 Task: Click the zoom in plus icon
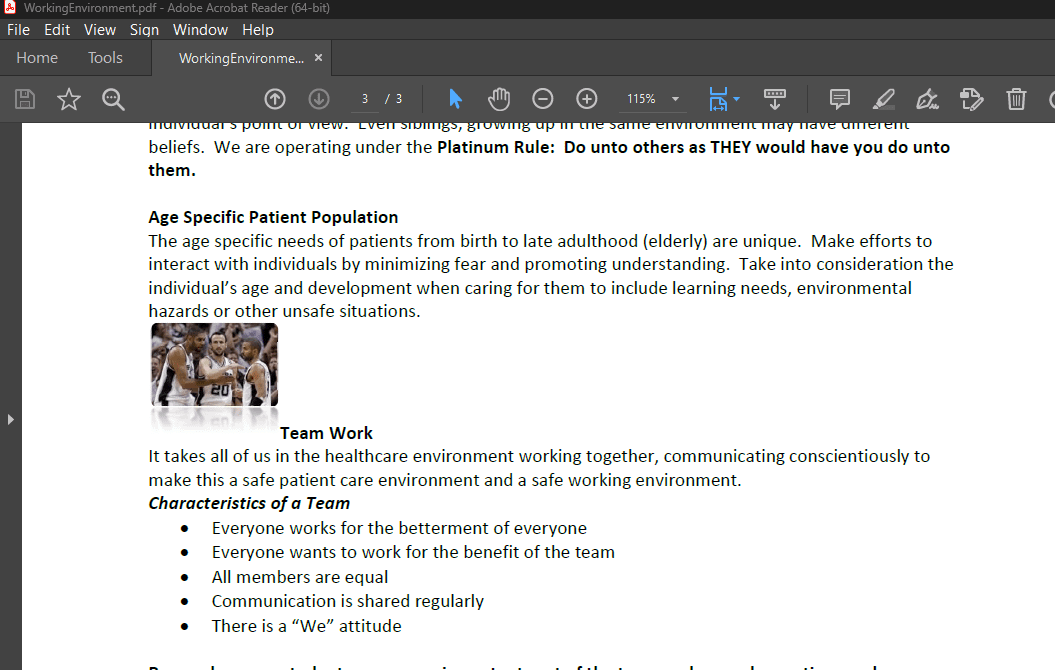coord(587,99)
